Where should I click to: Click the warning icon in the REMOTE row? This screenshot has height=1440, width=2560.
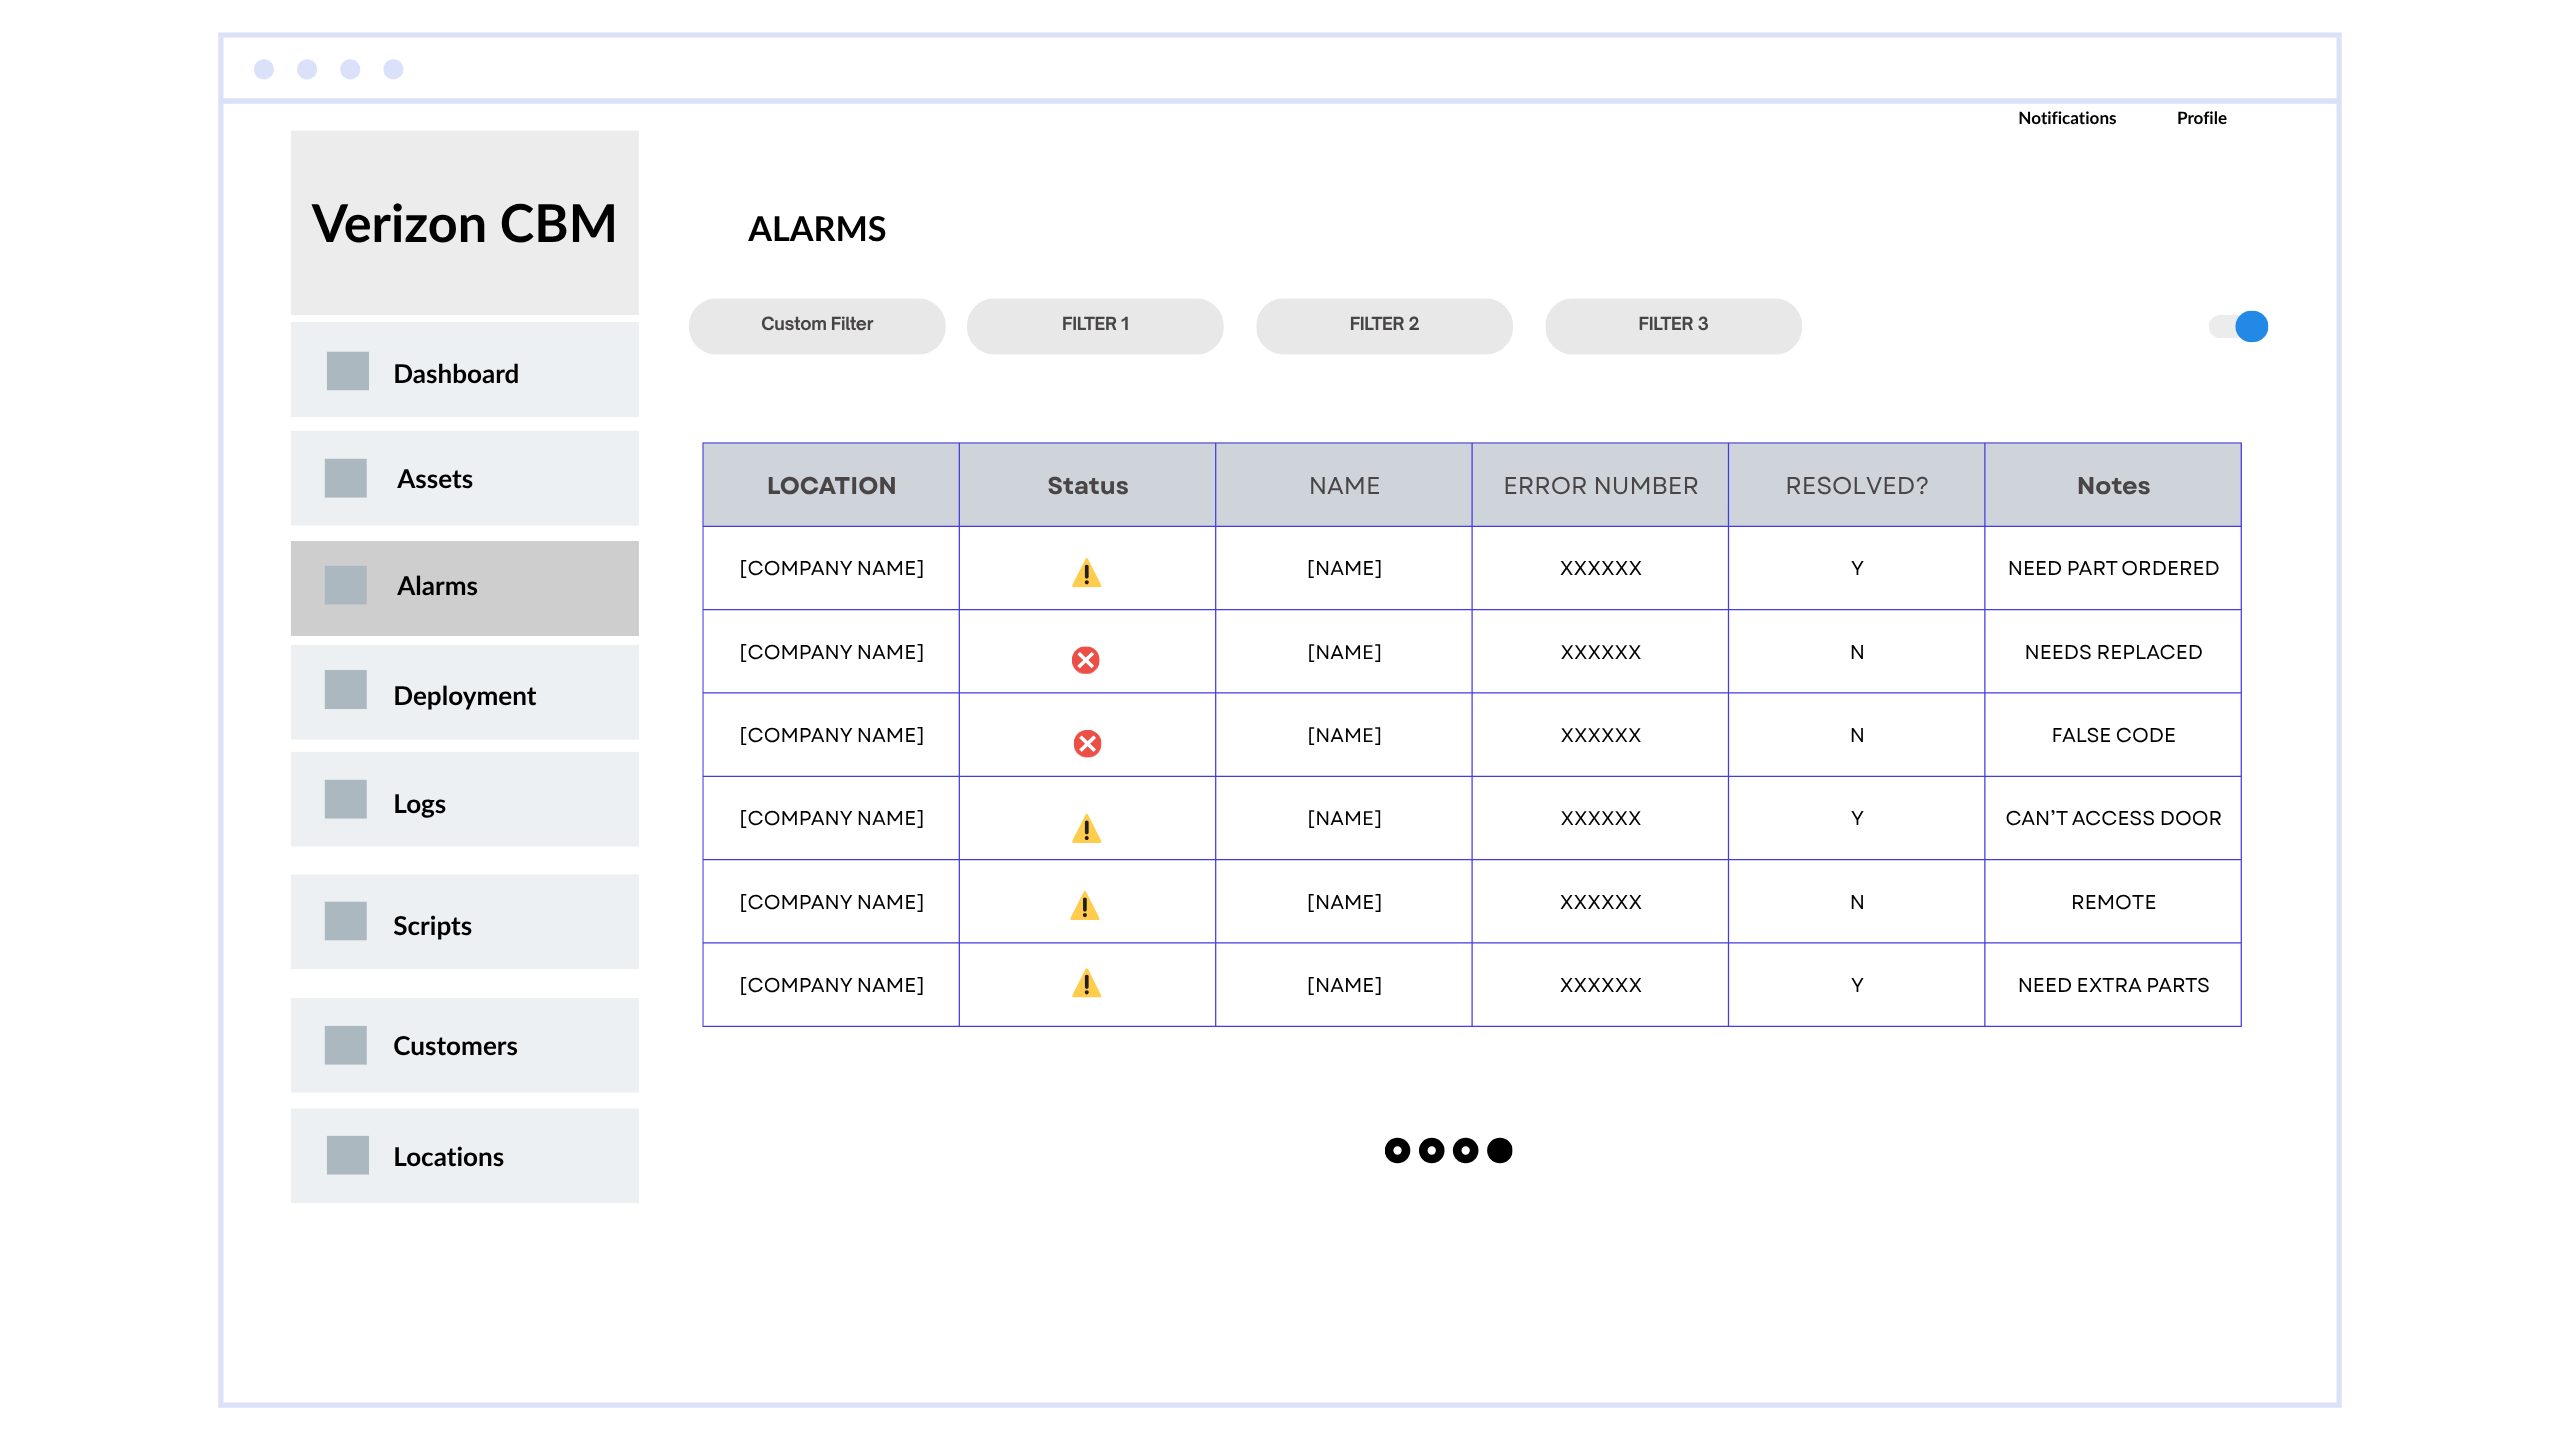1085,906
